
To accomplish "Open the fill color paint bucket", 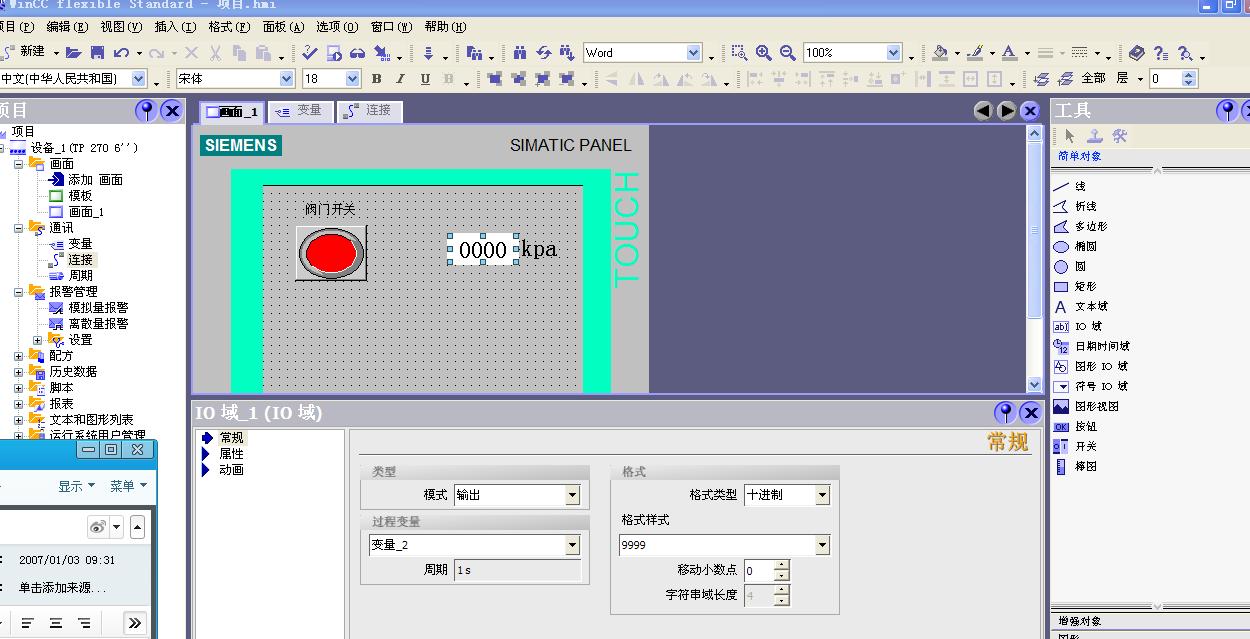I will (939, 52).
